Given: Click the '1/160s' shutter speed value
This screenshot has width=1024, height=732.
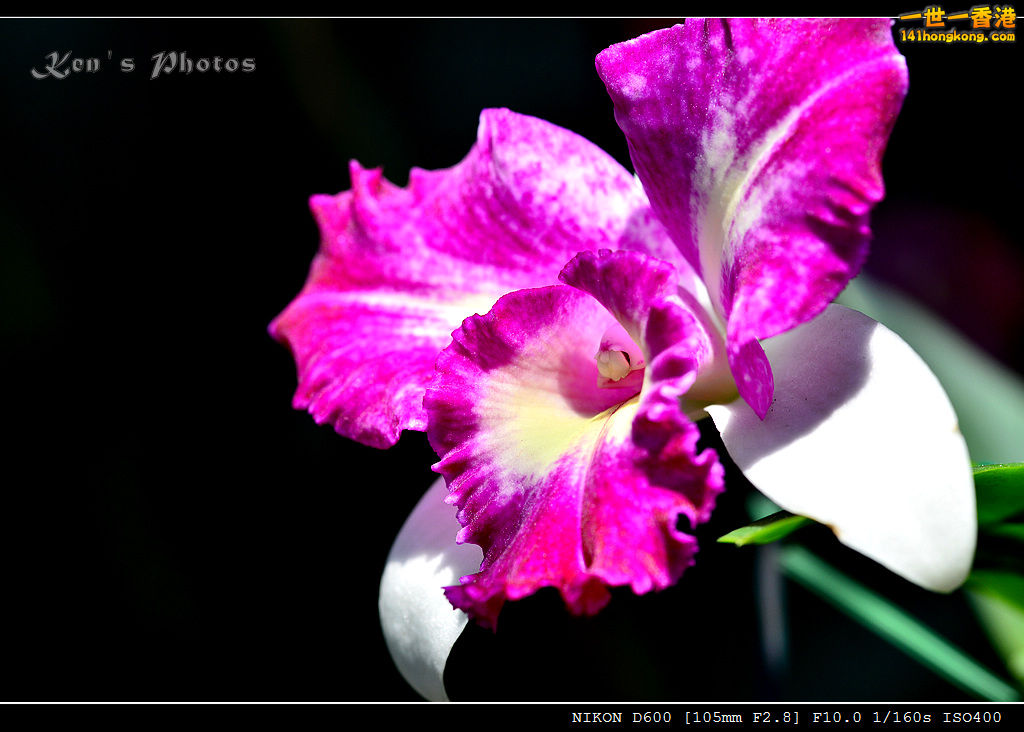Looking at the screenshot, I should point(902,717).
